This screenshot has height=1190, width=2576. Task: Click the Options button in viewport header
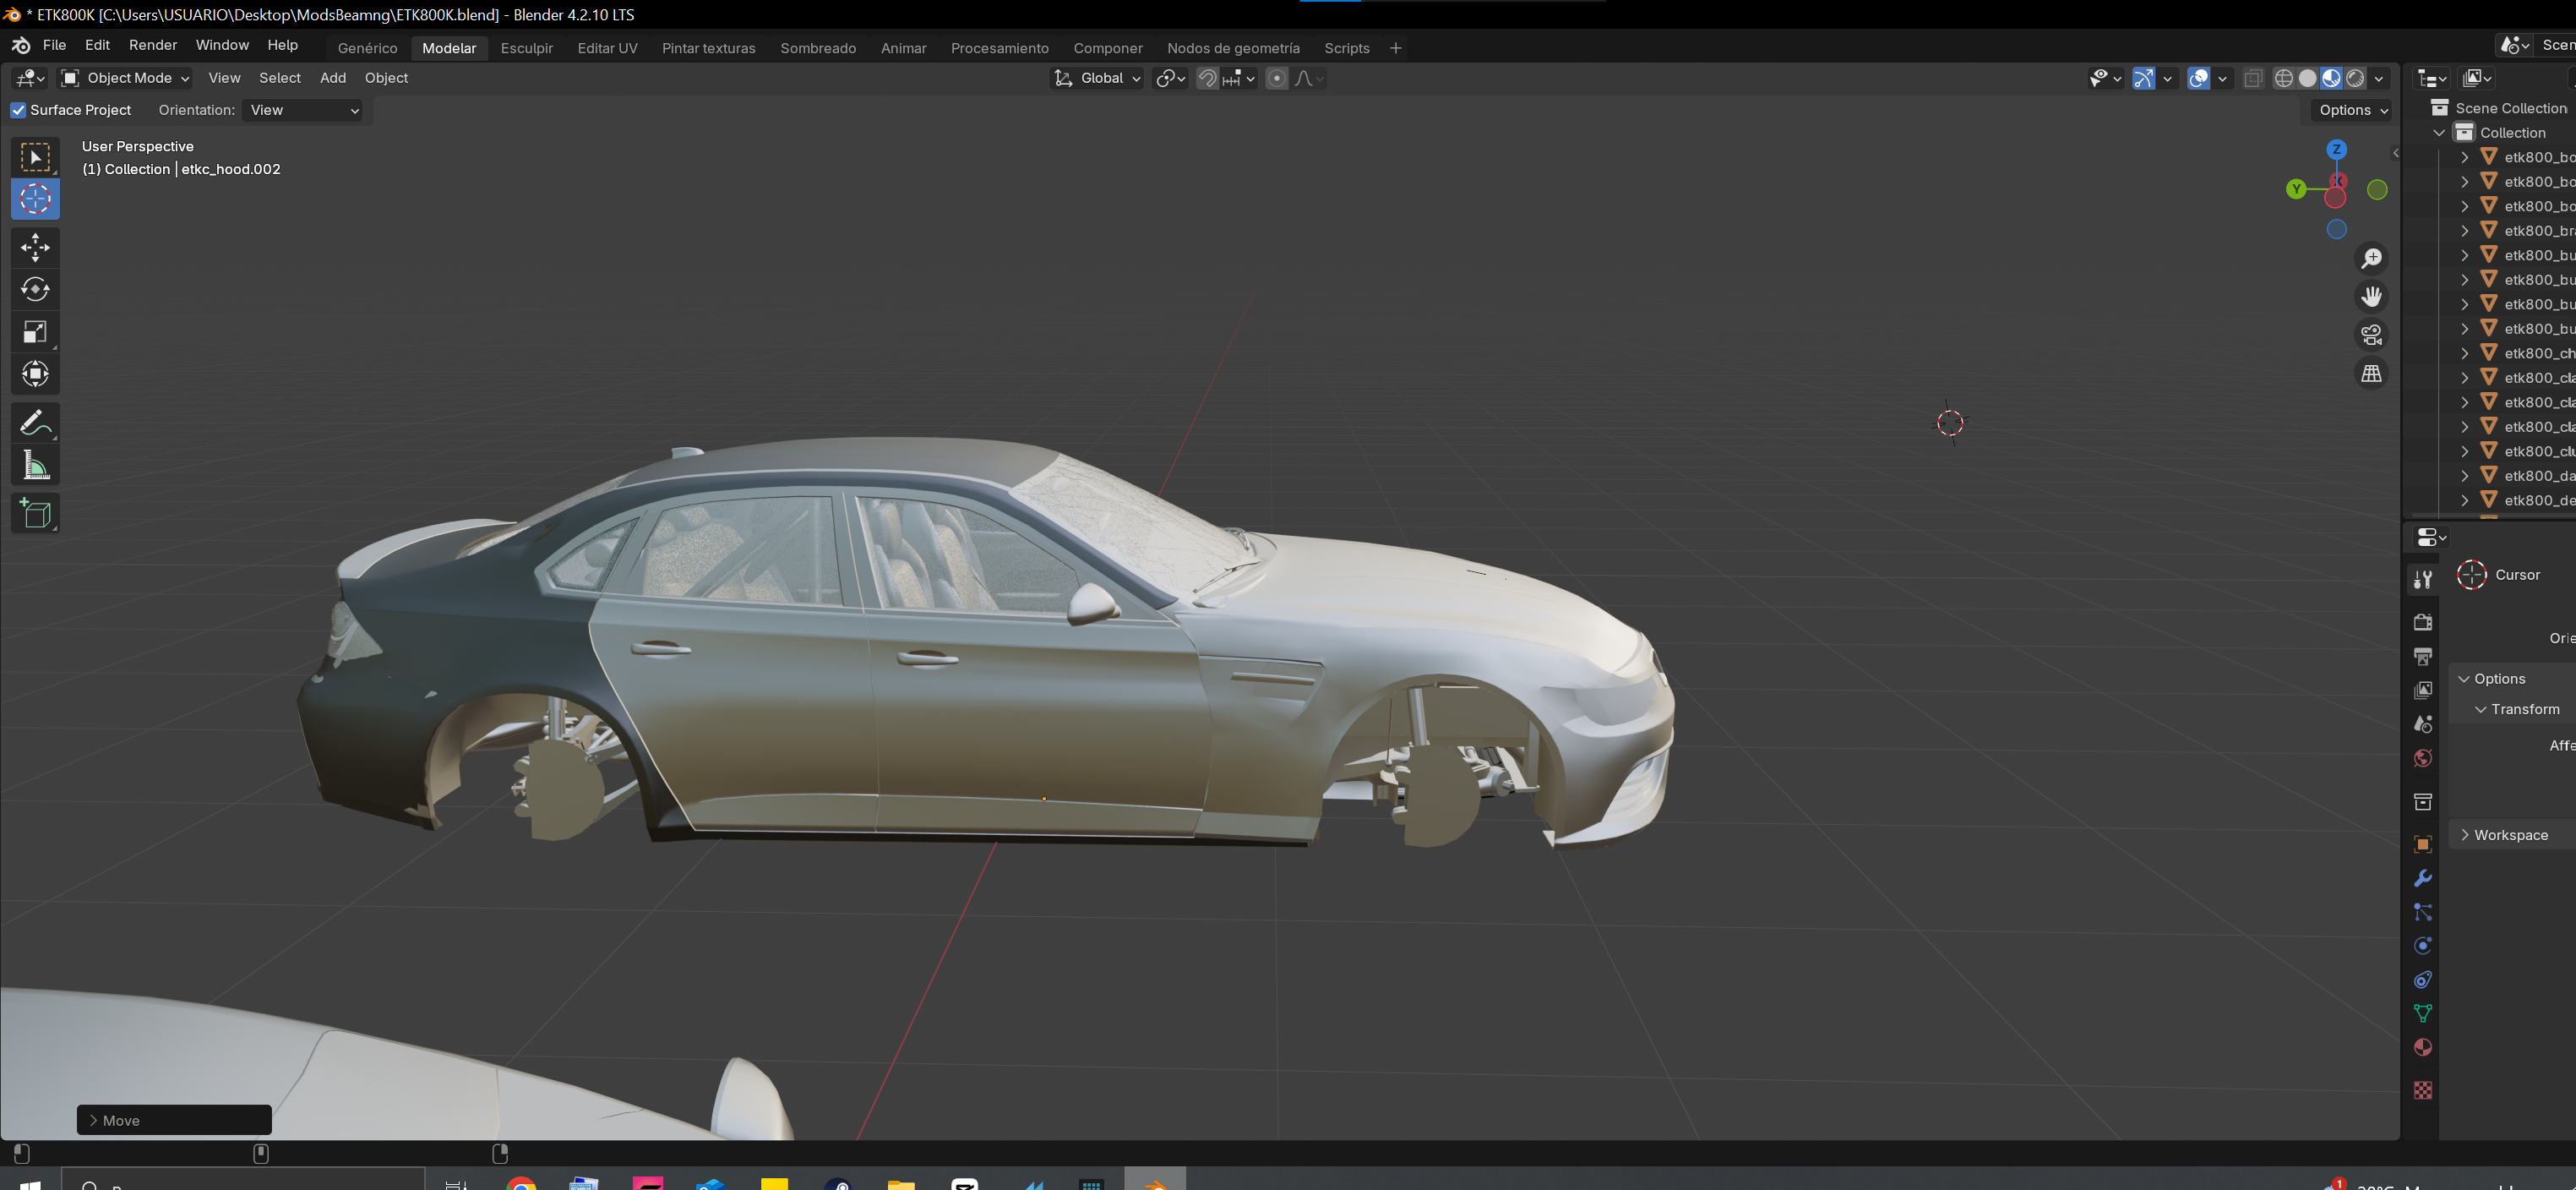(2352, 110)
